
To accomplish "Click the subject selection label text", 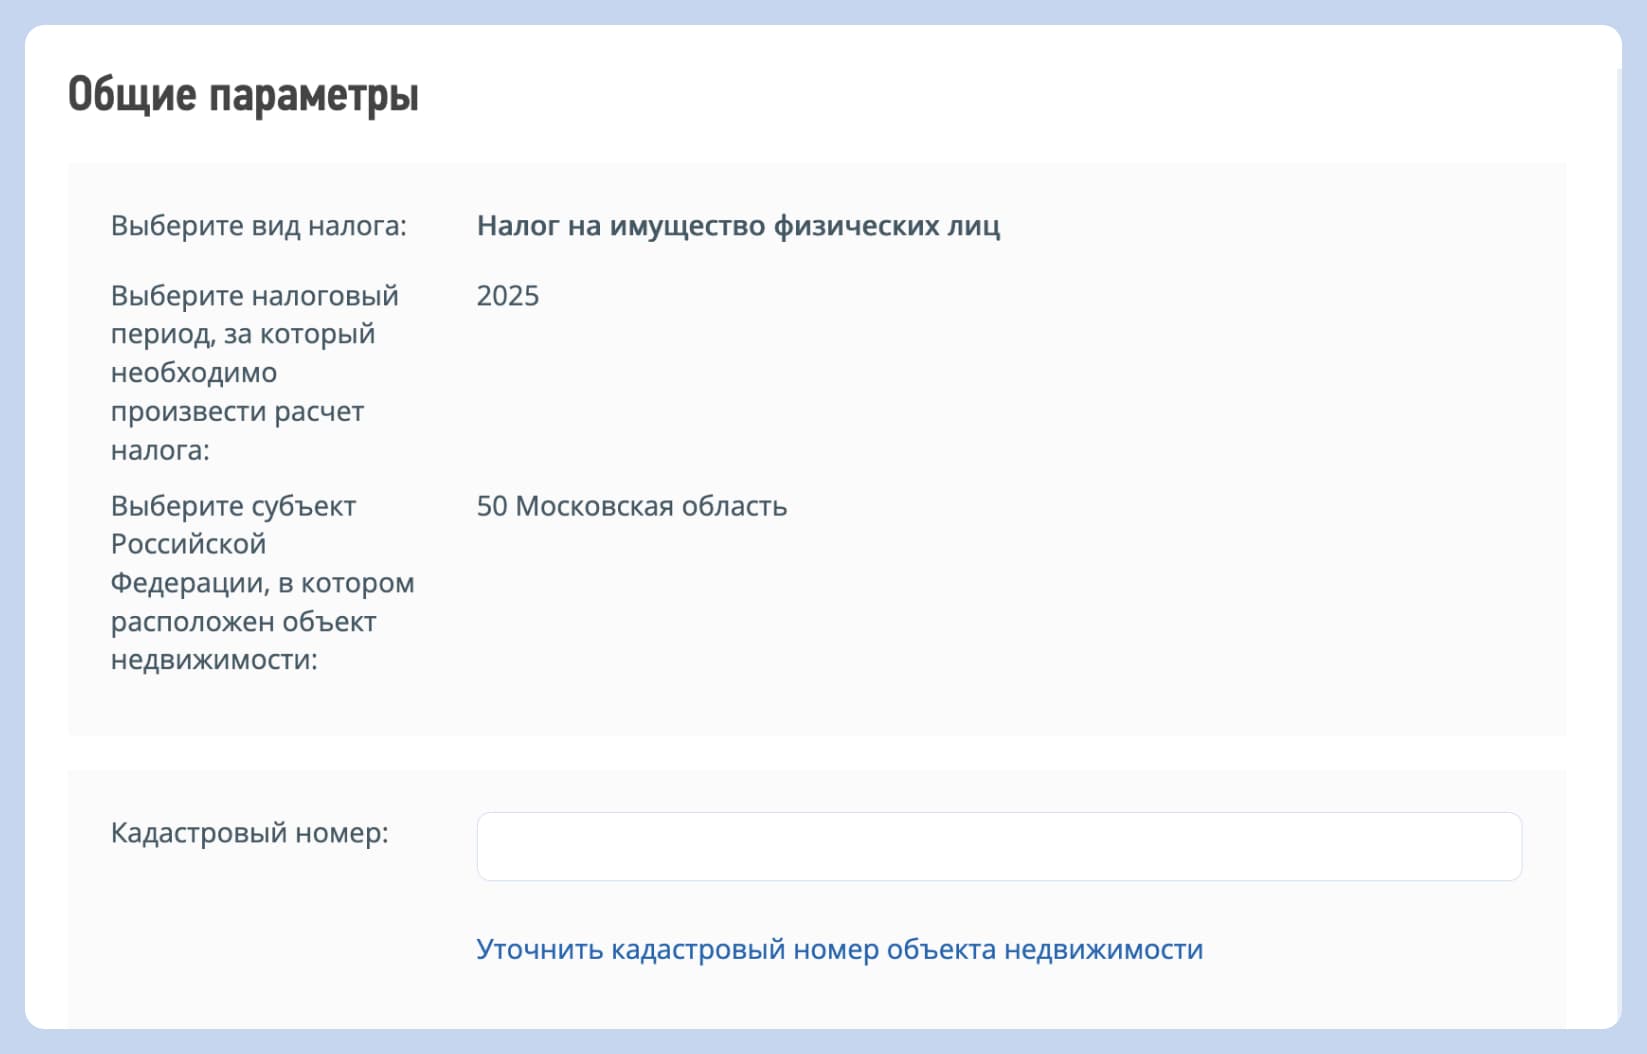I will [263, 583].
